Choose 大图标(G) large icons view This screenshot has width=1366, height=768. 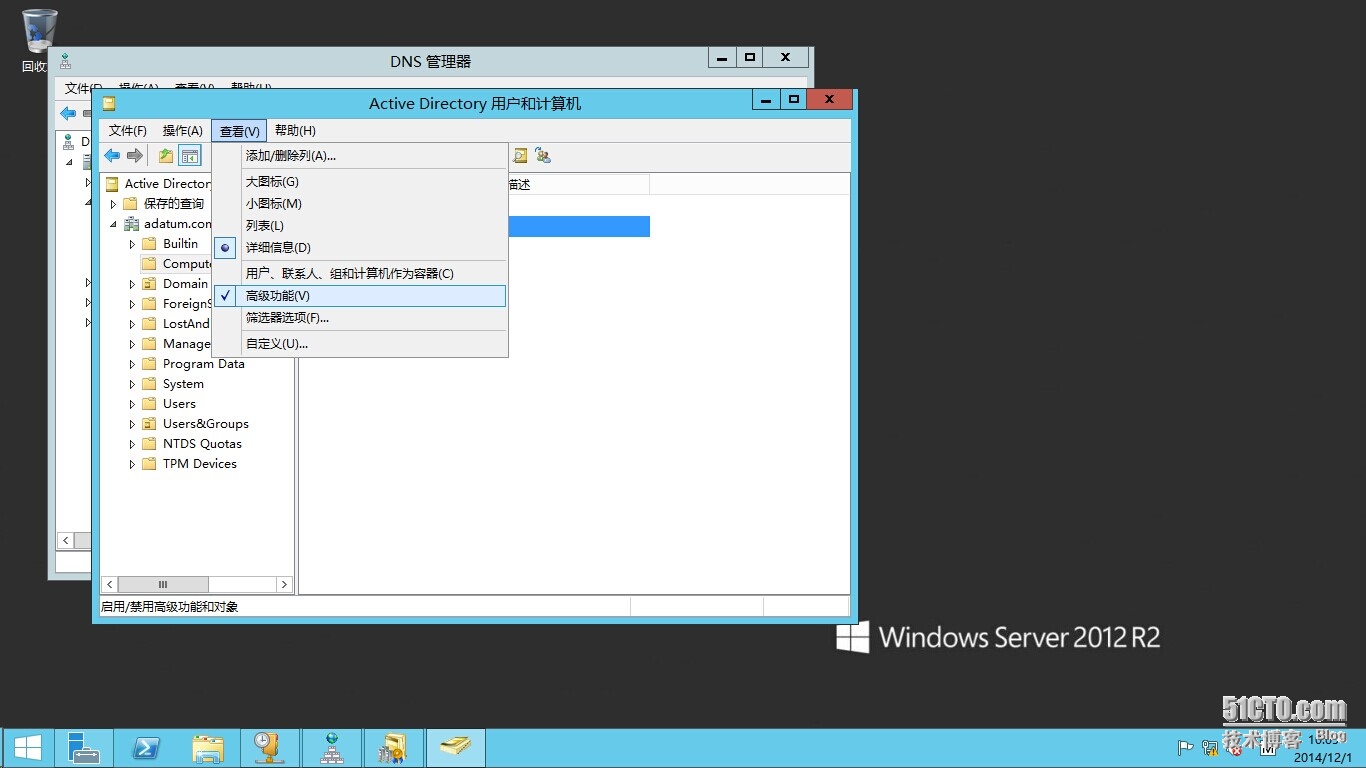point(360,182)
